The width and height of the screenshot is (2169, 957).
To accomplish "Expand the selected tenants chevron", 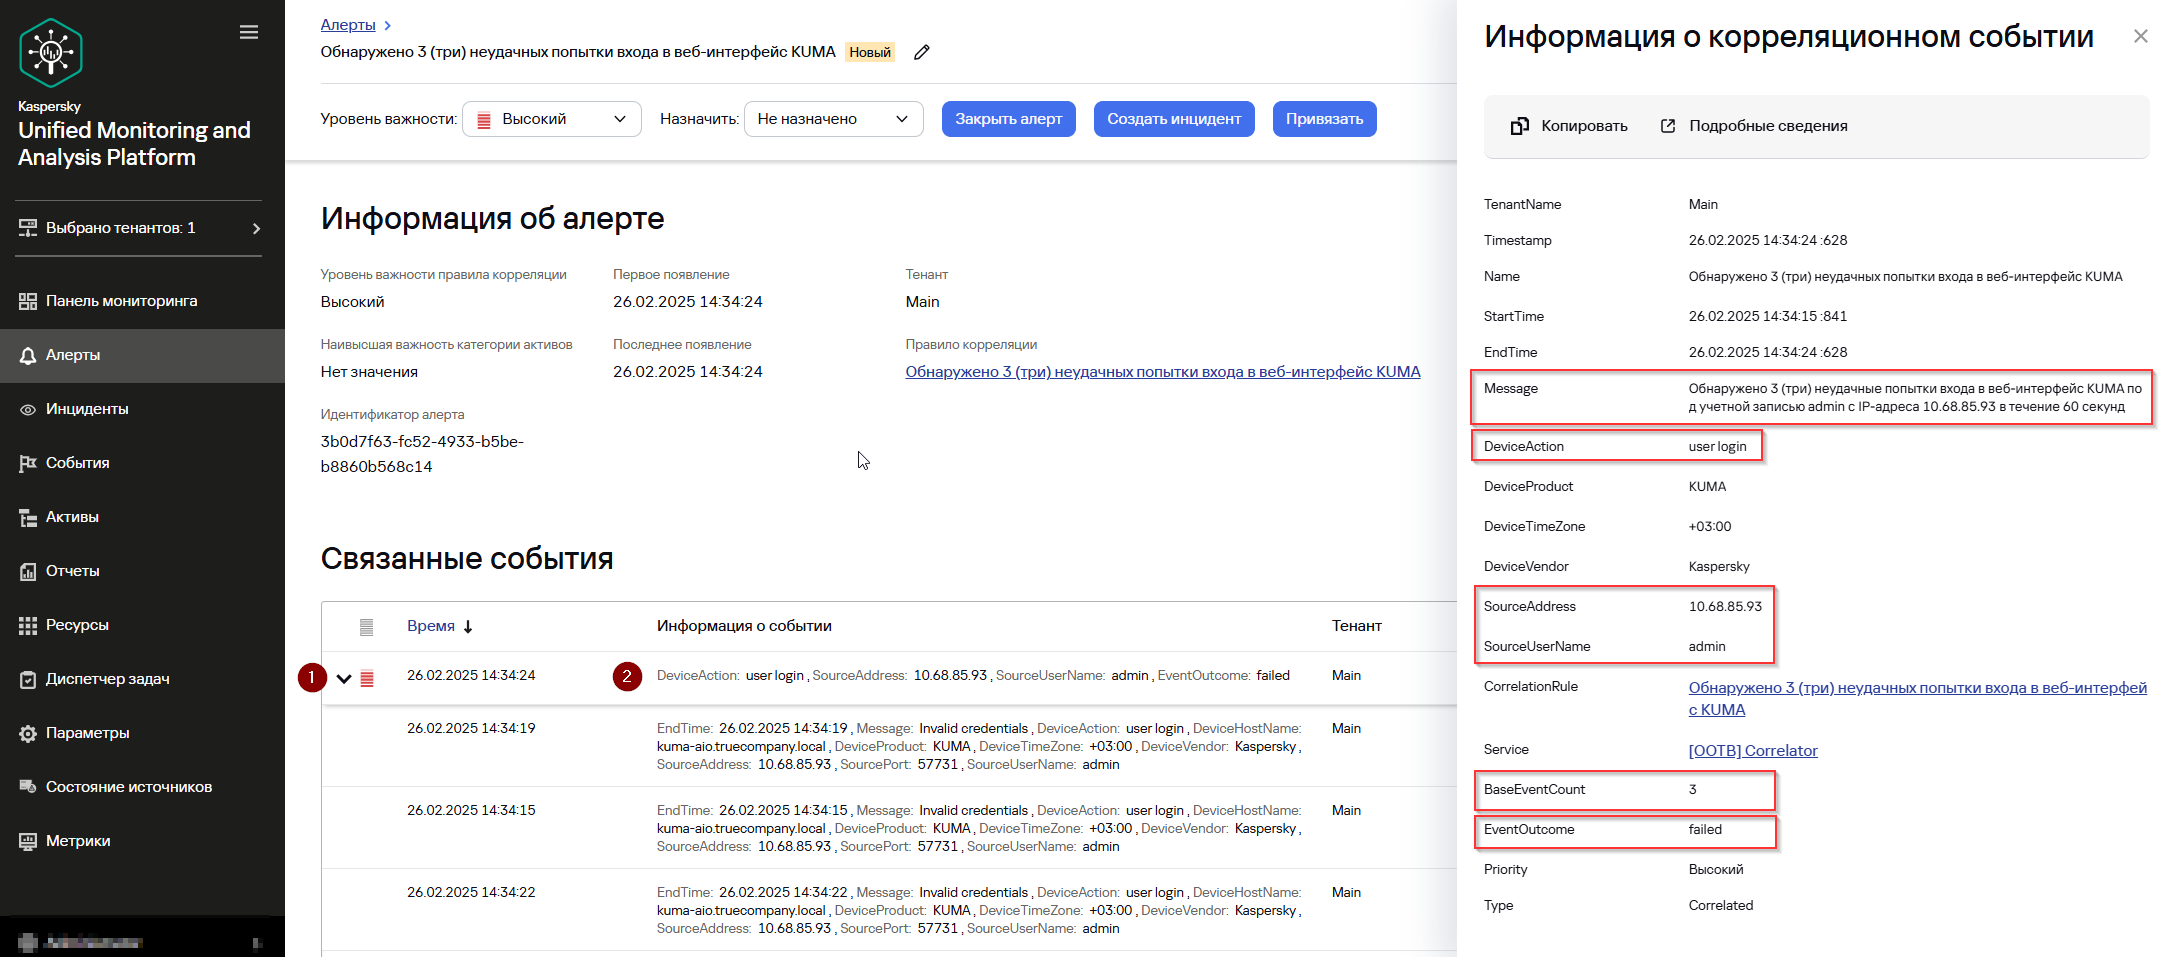I will (x=257, y=228).
